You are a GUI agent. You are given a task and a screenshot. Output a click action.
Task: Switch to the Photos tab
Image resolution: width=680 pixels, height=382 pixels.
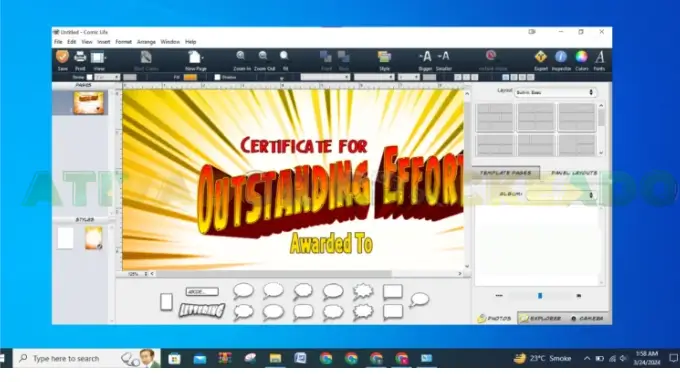(x=494, y=319)
